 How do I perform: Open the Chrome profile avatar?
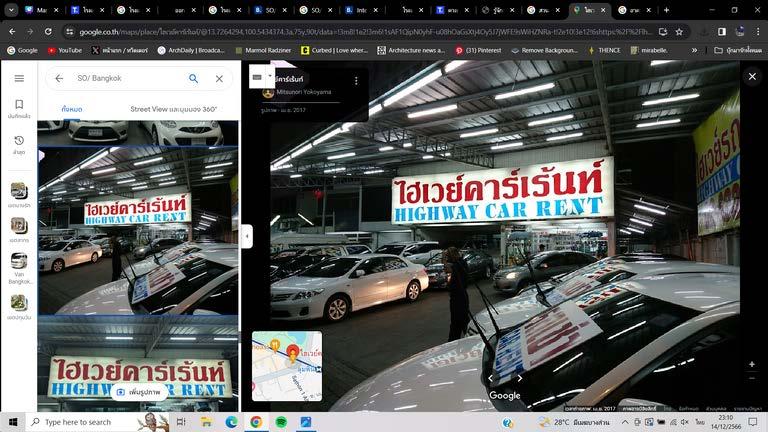point(740,31)
